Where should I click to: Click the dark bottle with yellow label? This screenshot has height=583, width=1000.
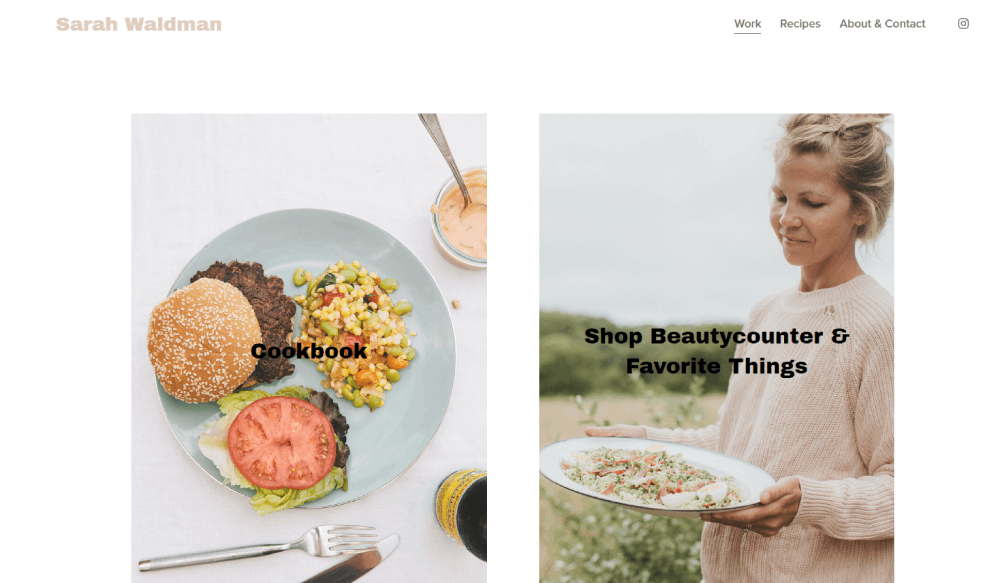[462, 512]
